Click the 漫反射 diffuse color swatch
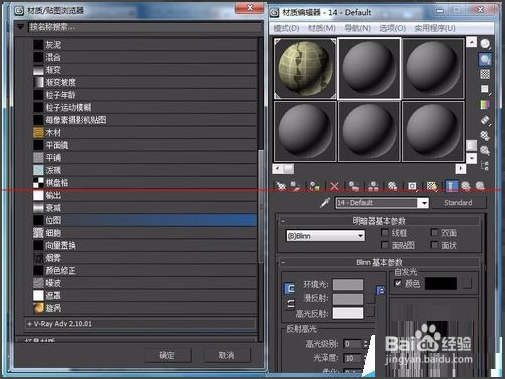Image resolution: width=505 pixels, height=379 pixels. pos(348,299)
